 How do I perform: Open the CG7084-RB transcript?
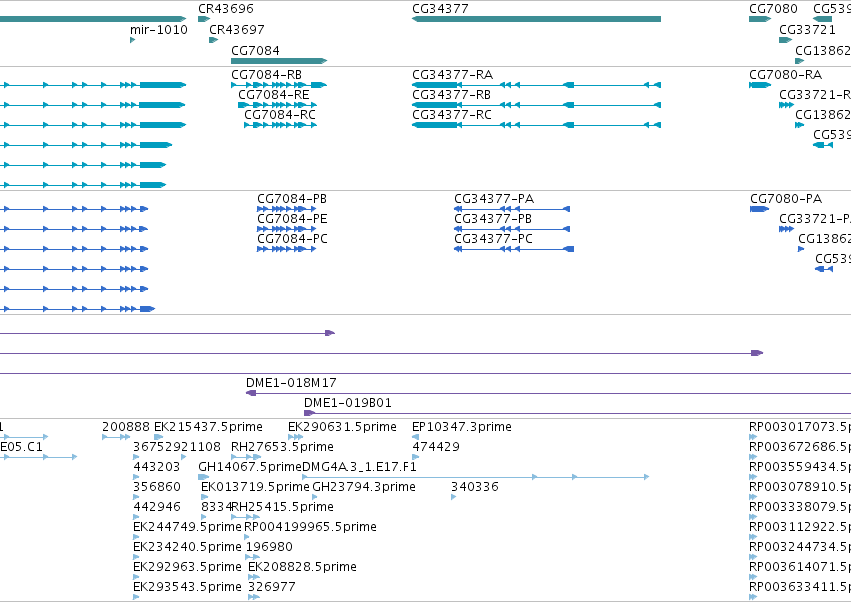pyautogui.click(x=279, y=85)
